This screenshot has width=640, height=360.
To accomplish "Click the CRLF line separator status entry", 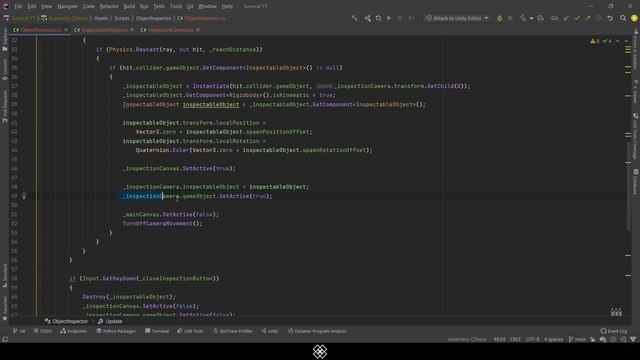I will click(515, 340).
